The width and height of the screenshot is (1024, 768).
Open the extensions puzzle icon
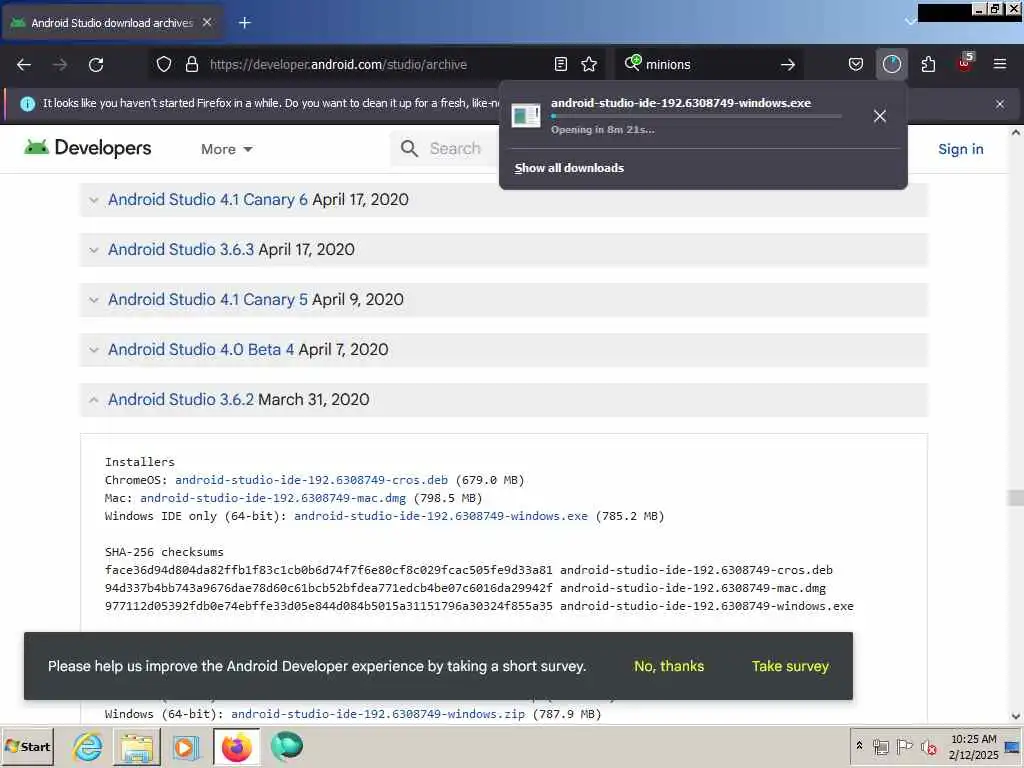pyautogui.click(x=928, y=64)
